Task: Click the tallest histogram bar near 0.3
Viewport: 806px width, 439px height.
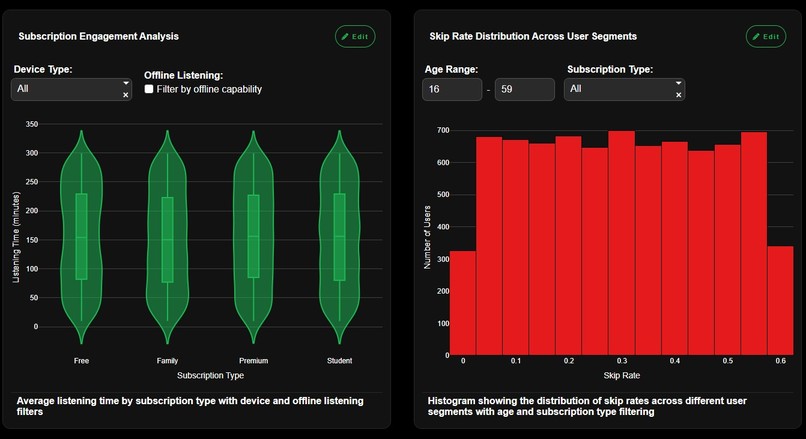Action: click(x=621, y=243)
